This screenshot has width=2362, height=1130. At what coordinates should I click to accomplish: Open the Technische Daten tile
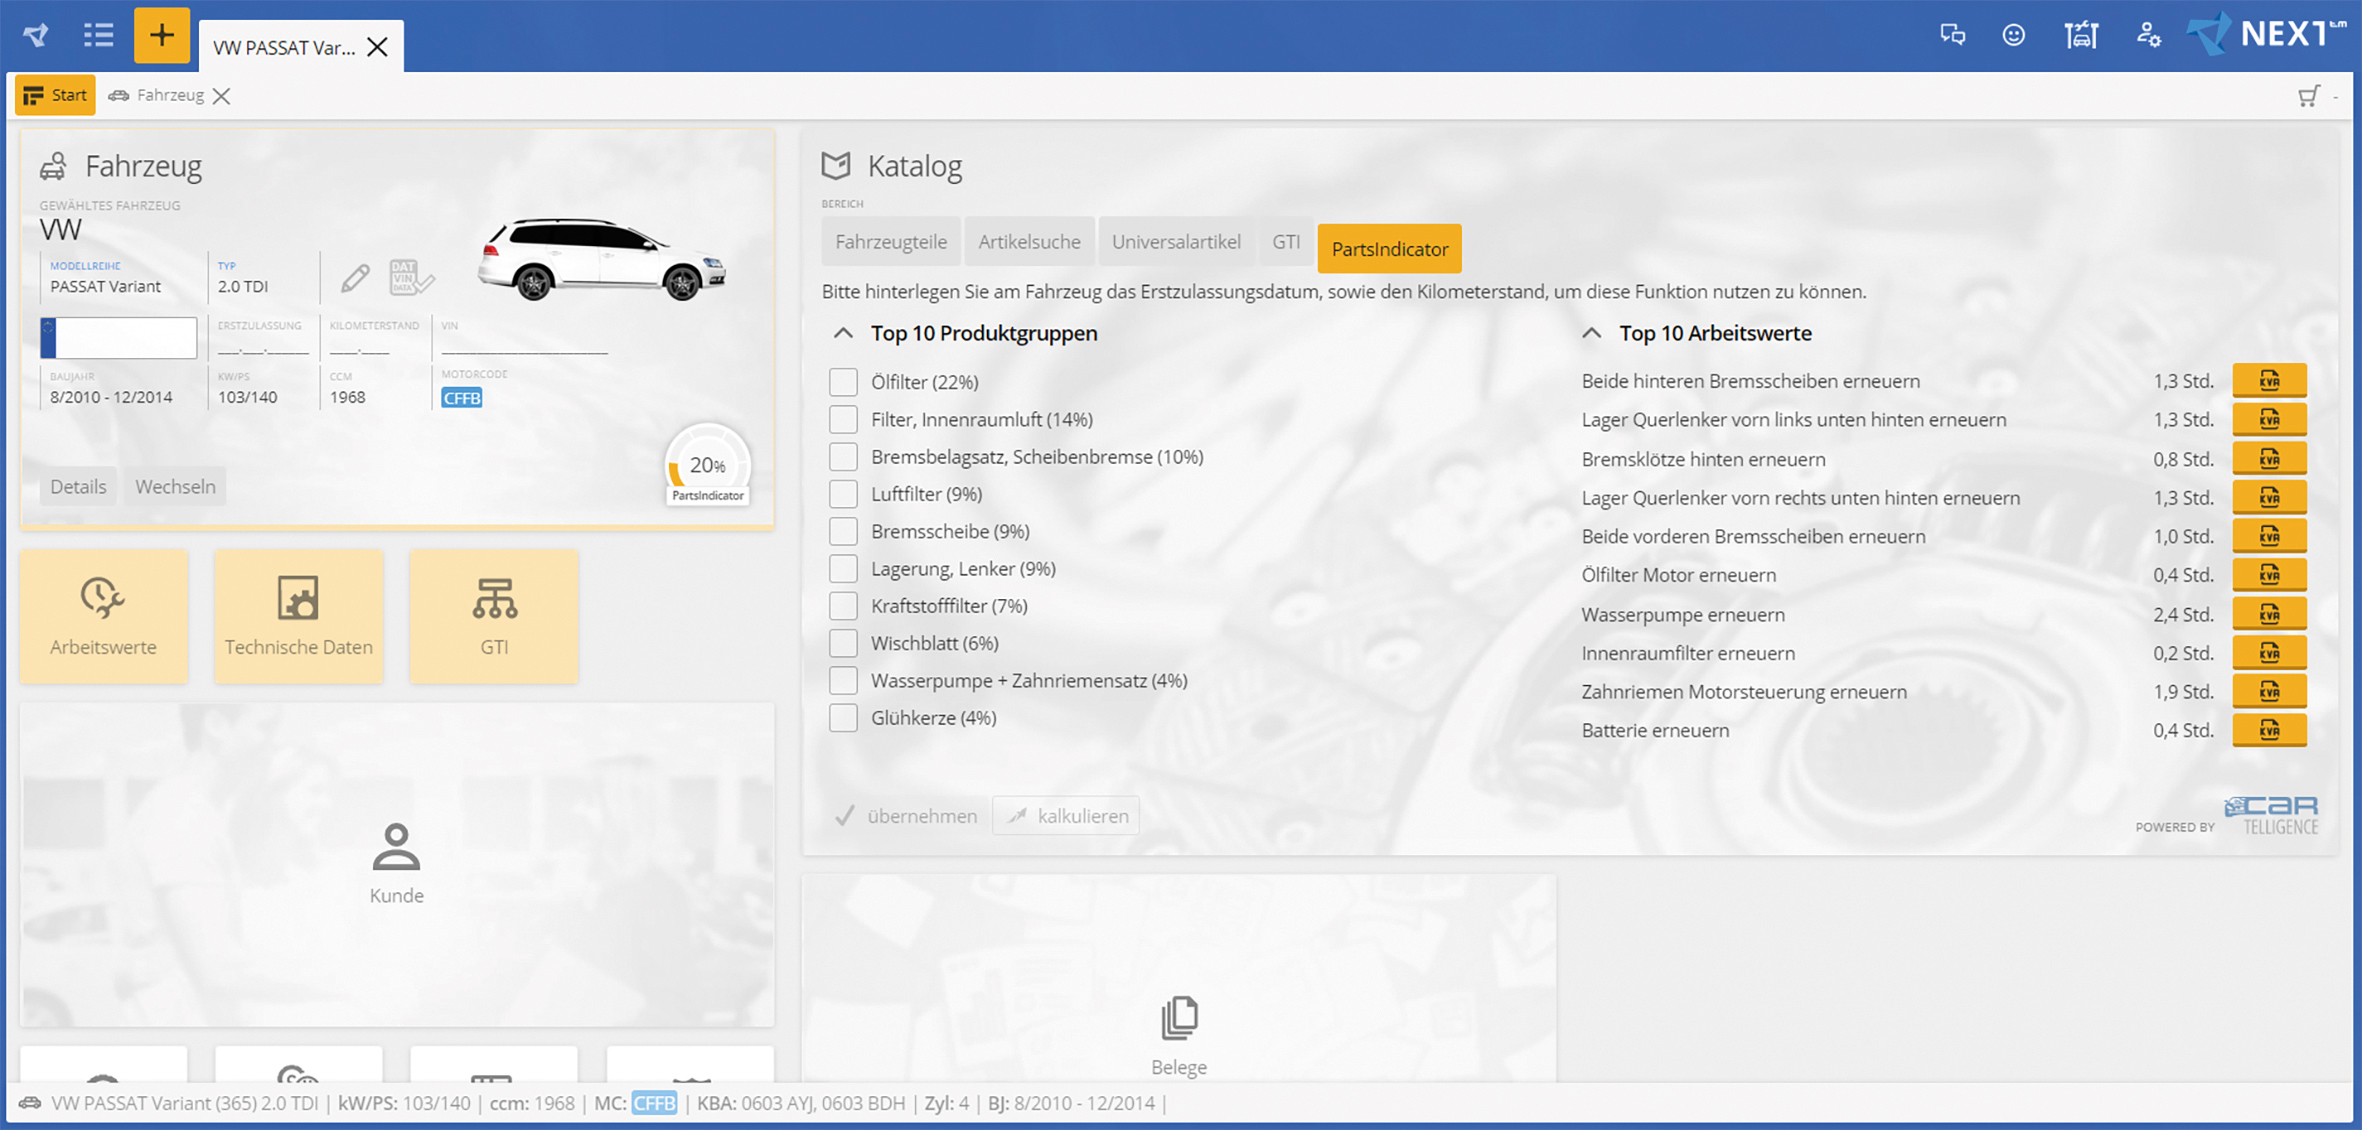(x=298, y=616)
